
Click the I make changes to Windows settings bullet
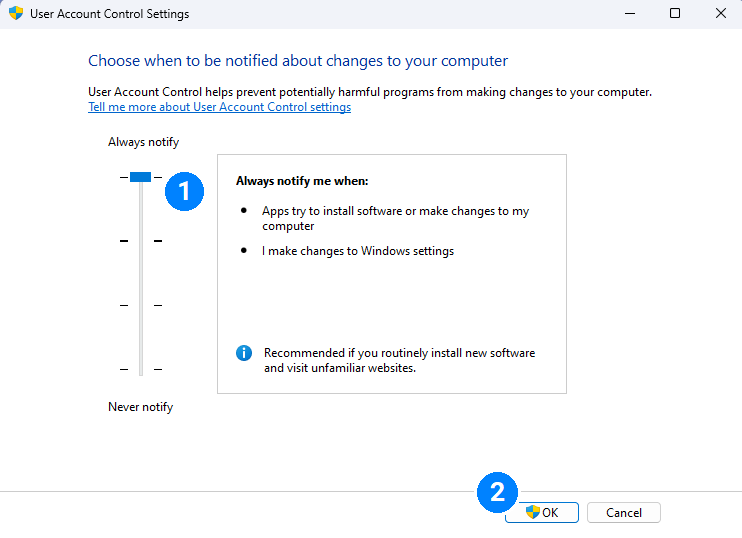(358, 251)
